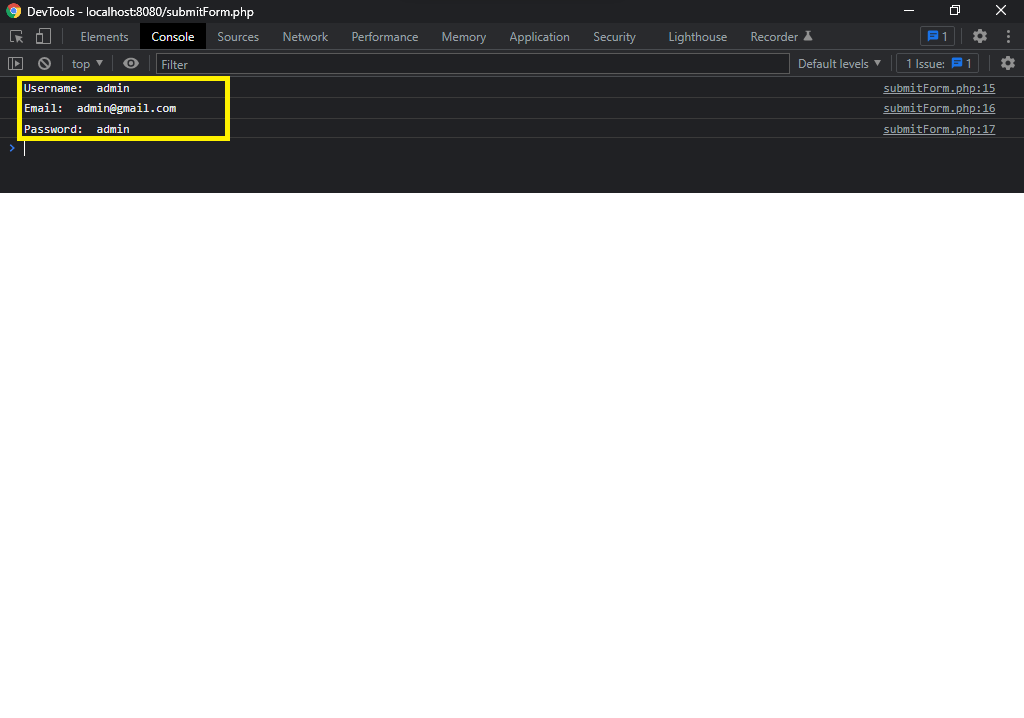Select the Inspect element tool
This screenshot has height=718, width=1024.
coord(15,36)
